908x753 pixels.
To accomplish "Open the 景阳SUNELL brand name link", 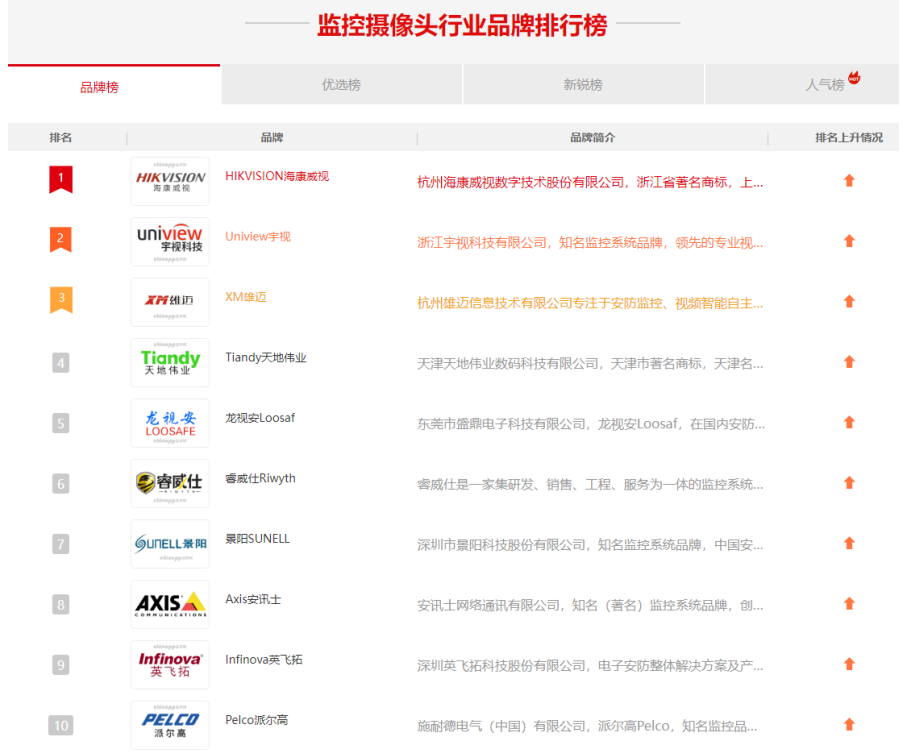I will point(257,539).
